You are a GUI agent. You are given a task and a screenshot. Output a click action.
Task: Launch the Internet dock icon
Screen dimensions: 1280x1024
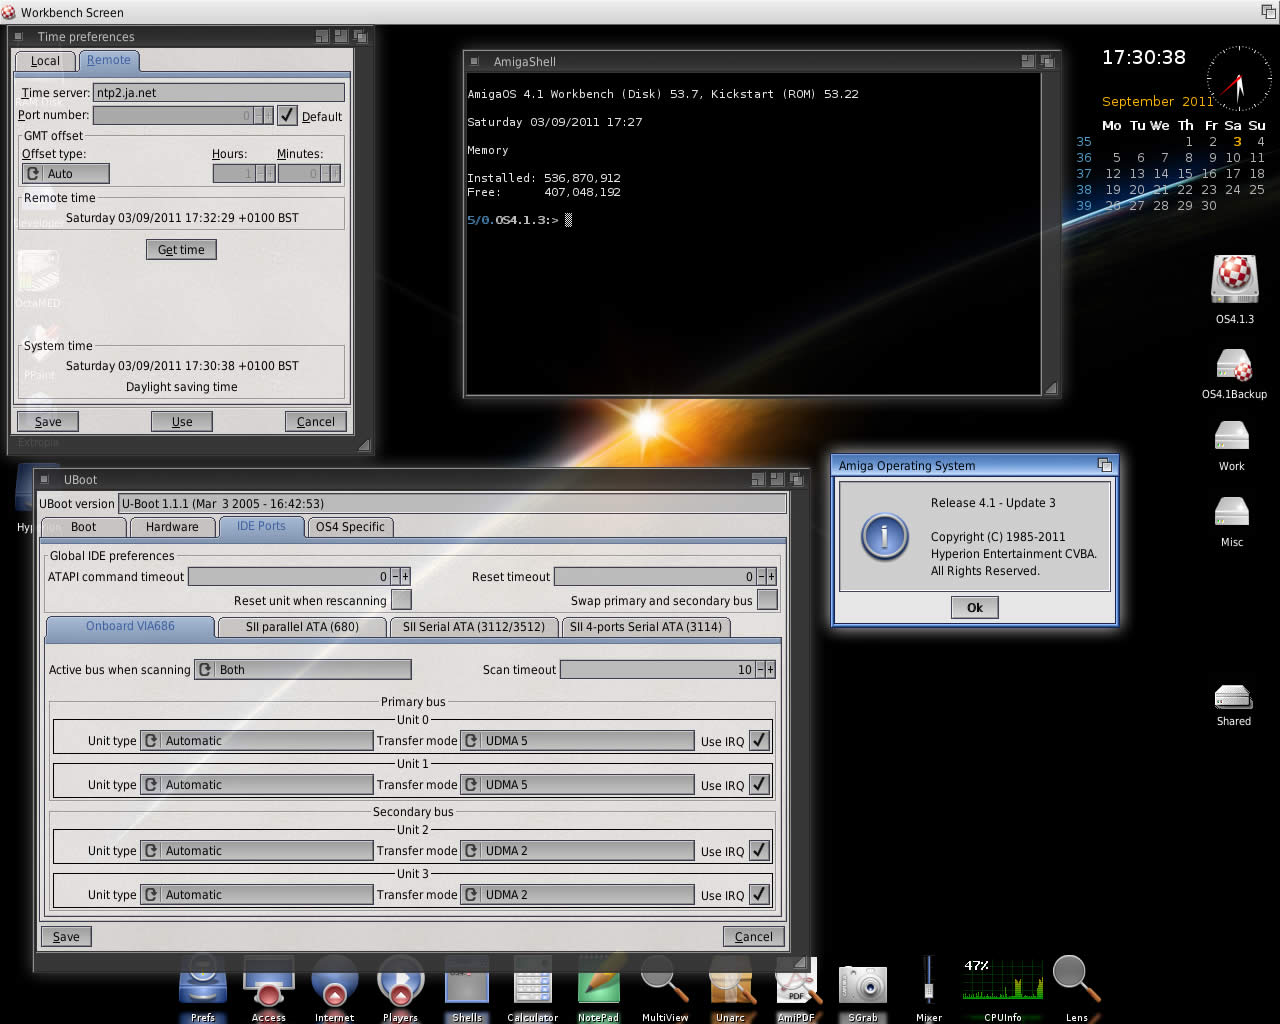tap(334, 981)
